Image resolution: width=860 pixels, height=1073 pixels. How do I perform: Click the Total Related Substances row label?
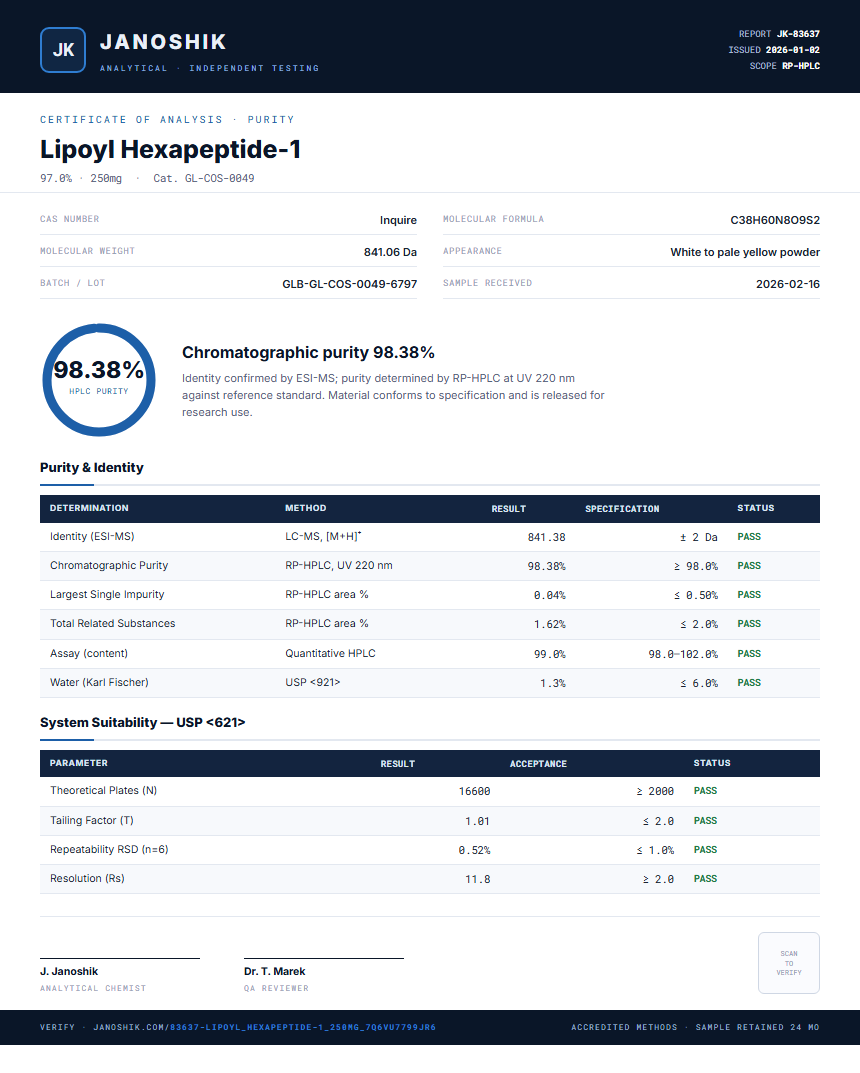112,623
